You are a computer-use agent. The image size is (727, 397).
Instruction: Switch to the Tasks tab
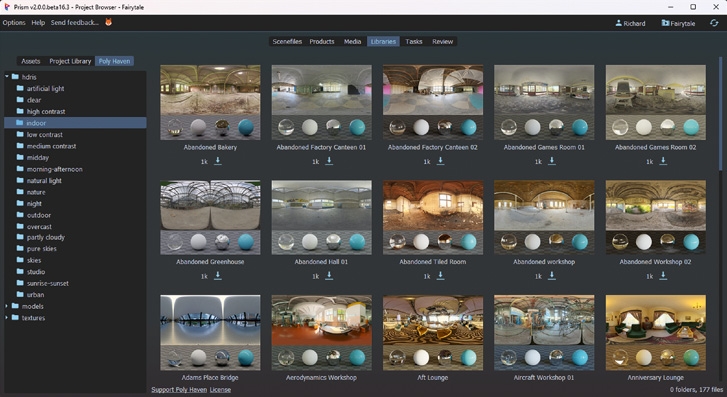[414, 41]
